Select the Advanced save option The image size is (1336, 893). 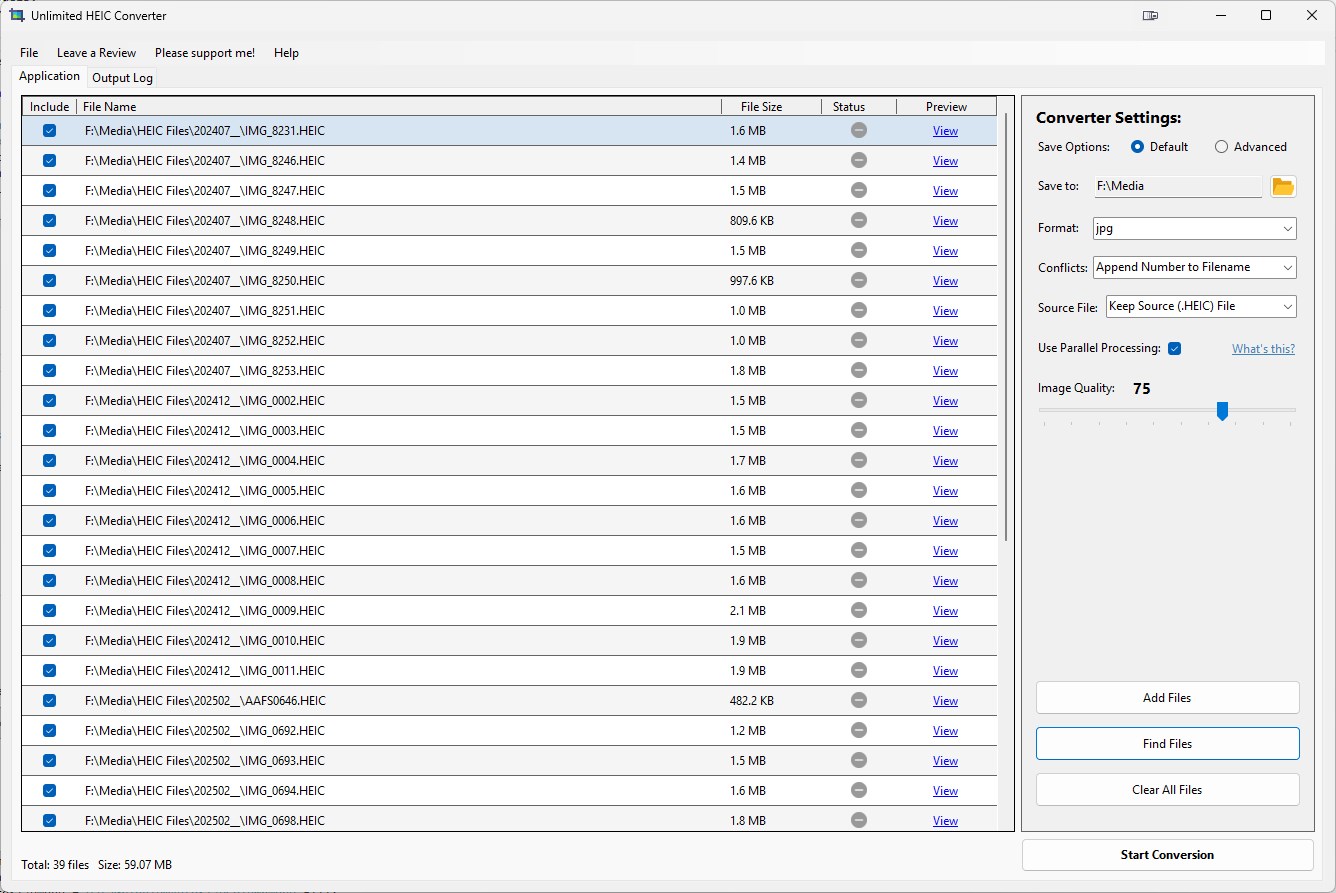[x=1220, y=146]
